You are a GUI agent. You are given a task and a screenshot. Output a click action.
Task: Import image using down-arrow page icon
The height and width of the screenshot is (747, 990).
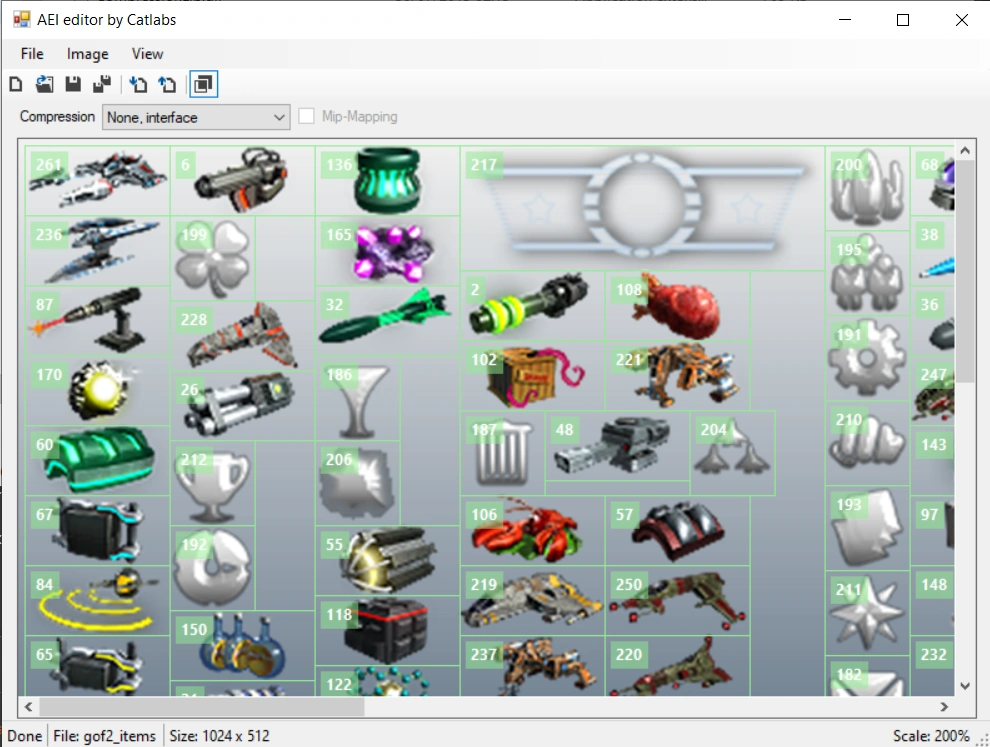click(138, 84)
